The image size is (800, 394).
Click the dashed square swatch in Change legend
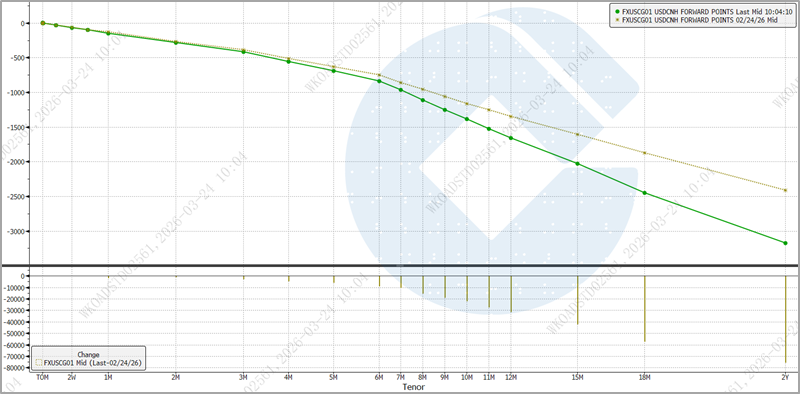(x=39, y=363)
